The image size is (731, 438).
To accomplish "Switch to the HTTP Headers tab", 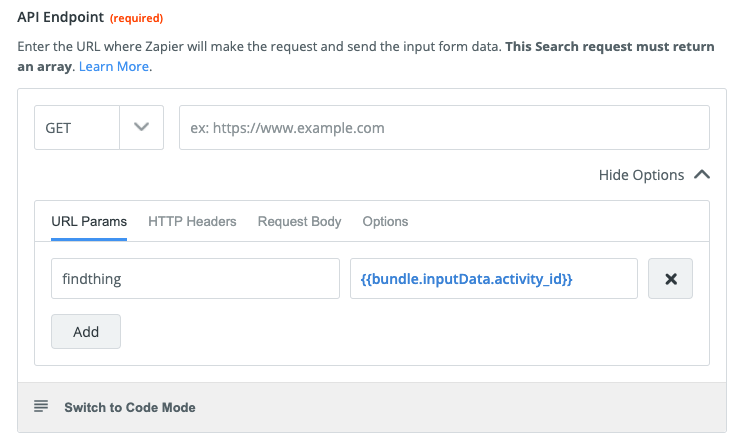I will pos(192,221).
